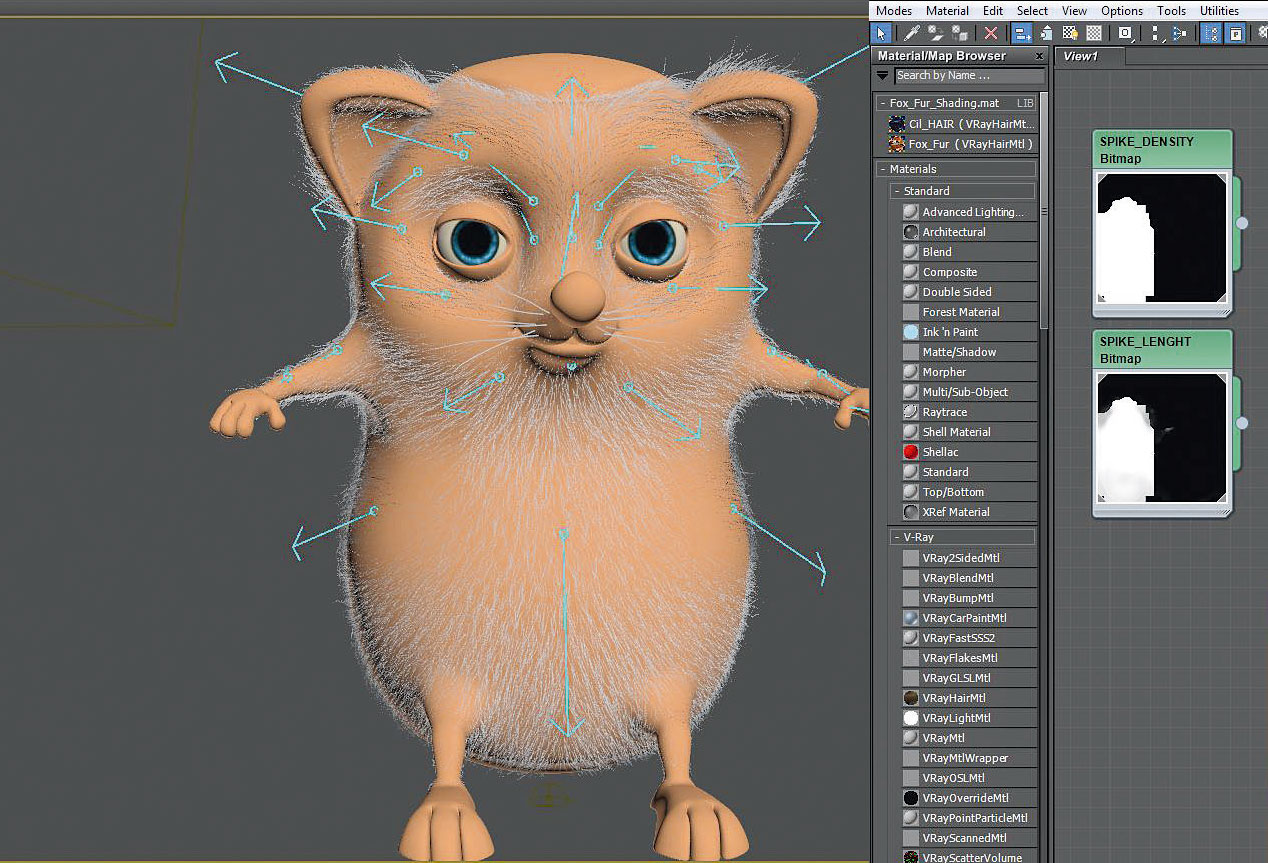Select Multi/Sub-Object material
Image resolution: width=1268 pixels, height=863 pixels.
[x=968, y=392]
